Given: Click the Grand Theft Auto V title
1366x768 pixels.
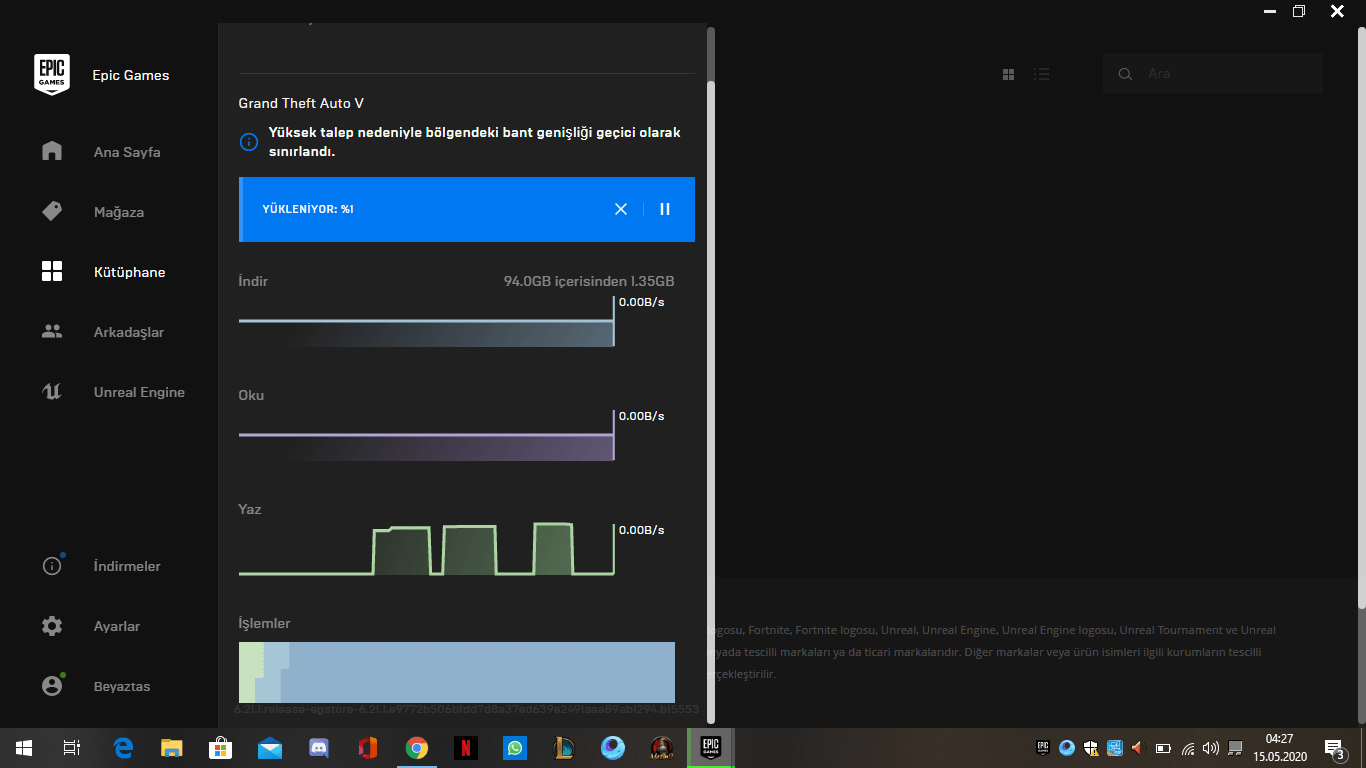Looking at the screenshot, I should pos(301,103).
